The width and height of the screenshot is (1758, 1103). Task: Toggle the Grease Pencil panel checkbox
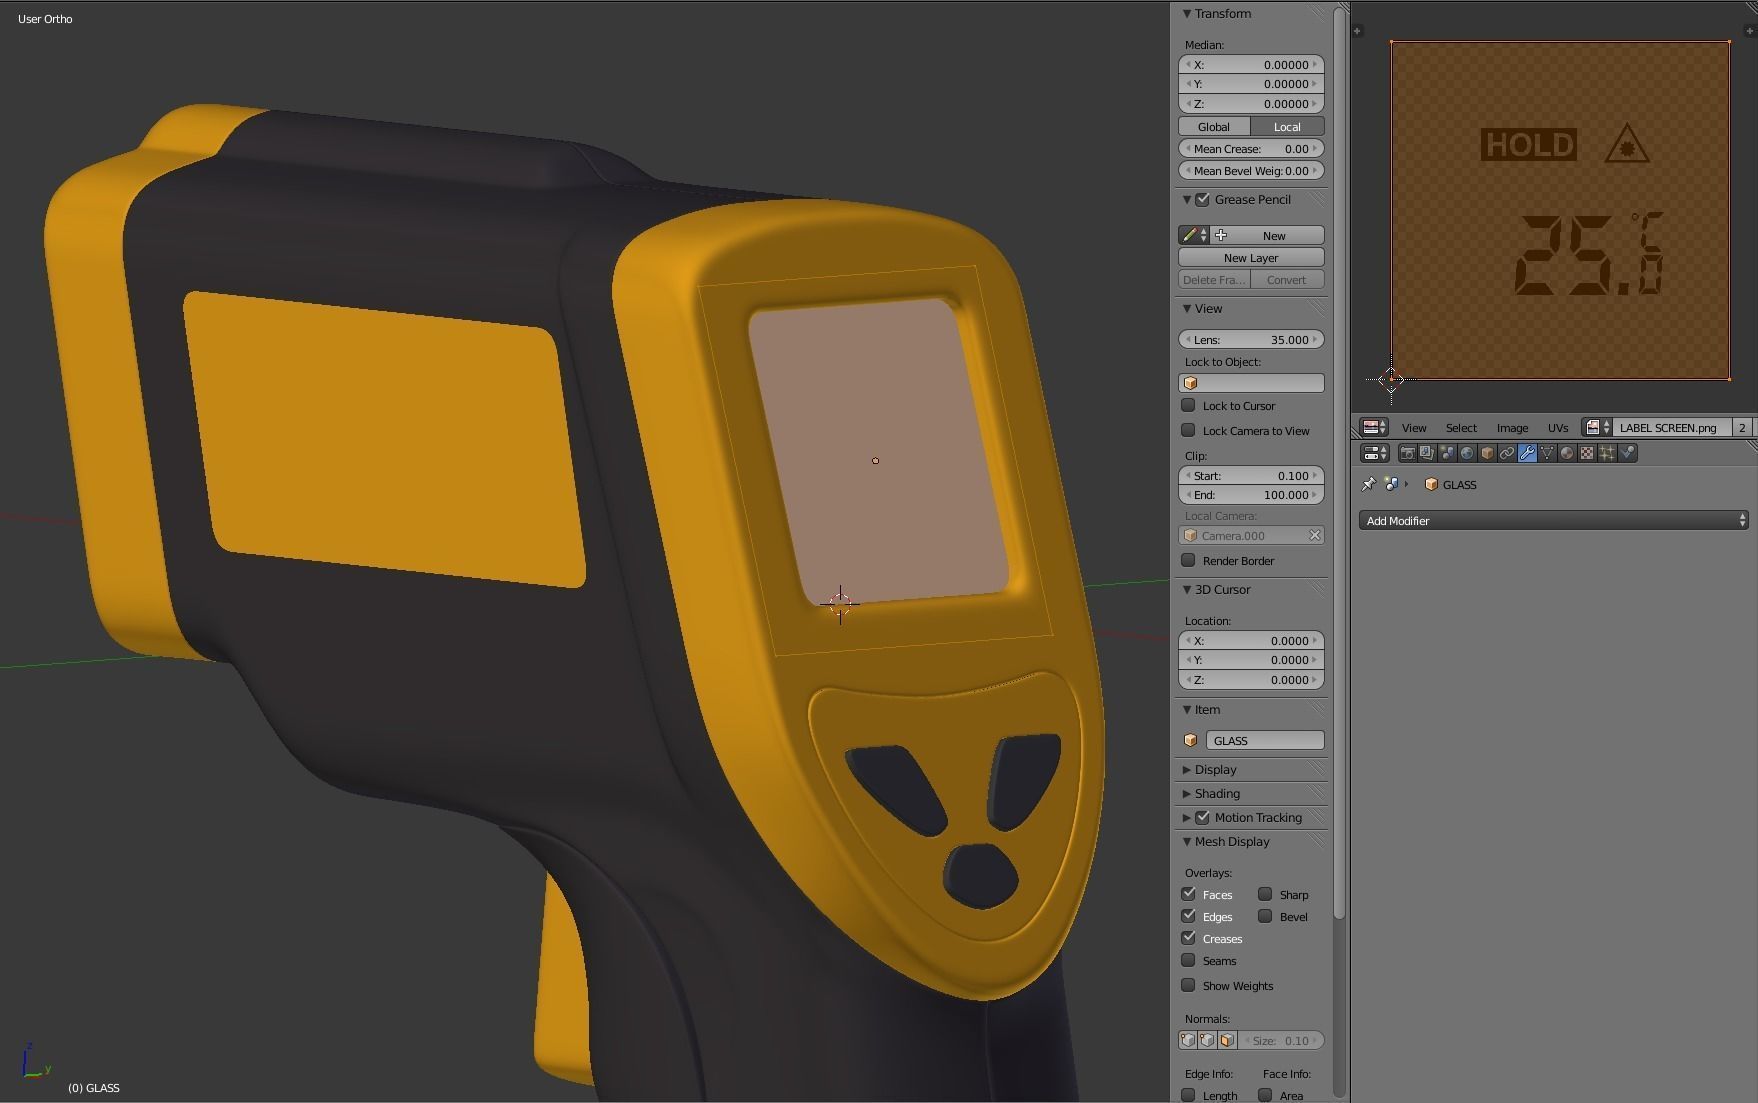pos(1203,199)
